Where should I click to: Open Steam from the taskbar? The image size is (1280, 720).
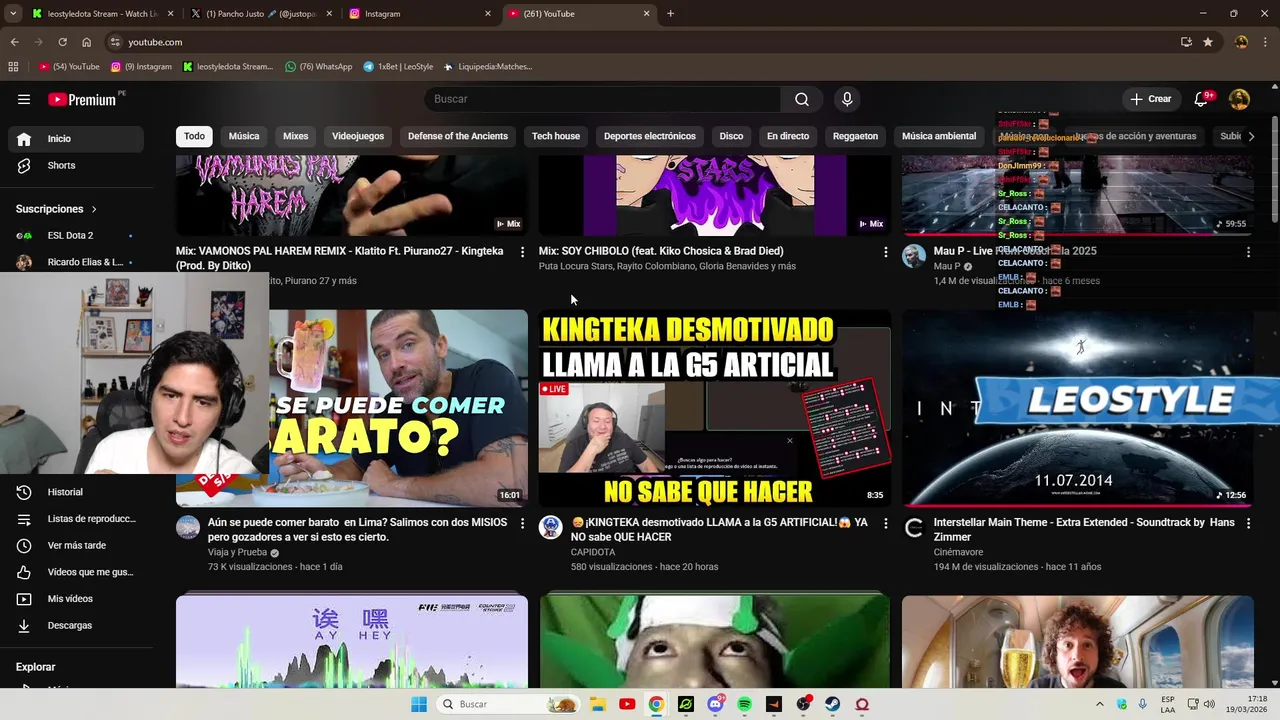coord(832,704)
